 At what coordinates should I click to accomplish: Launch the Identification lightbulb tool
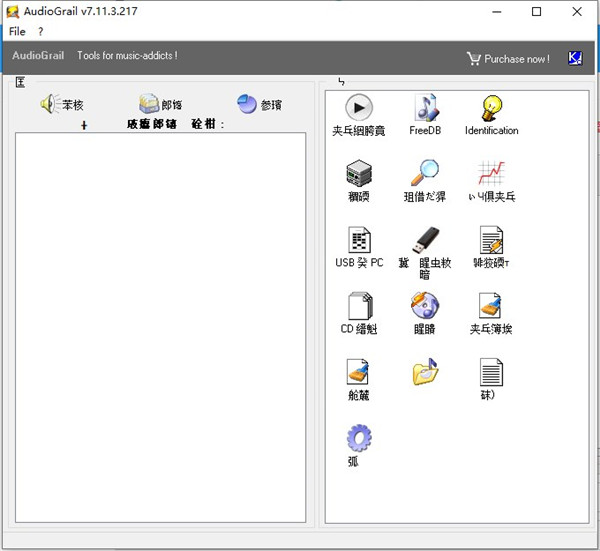pyautogui.click(x=491, y=107)
